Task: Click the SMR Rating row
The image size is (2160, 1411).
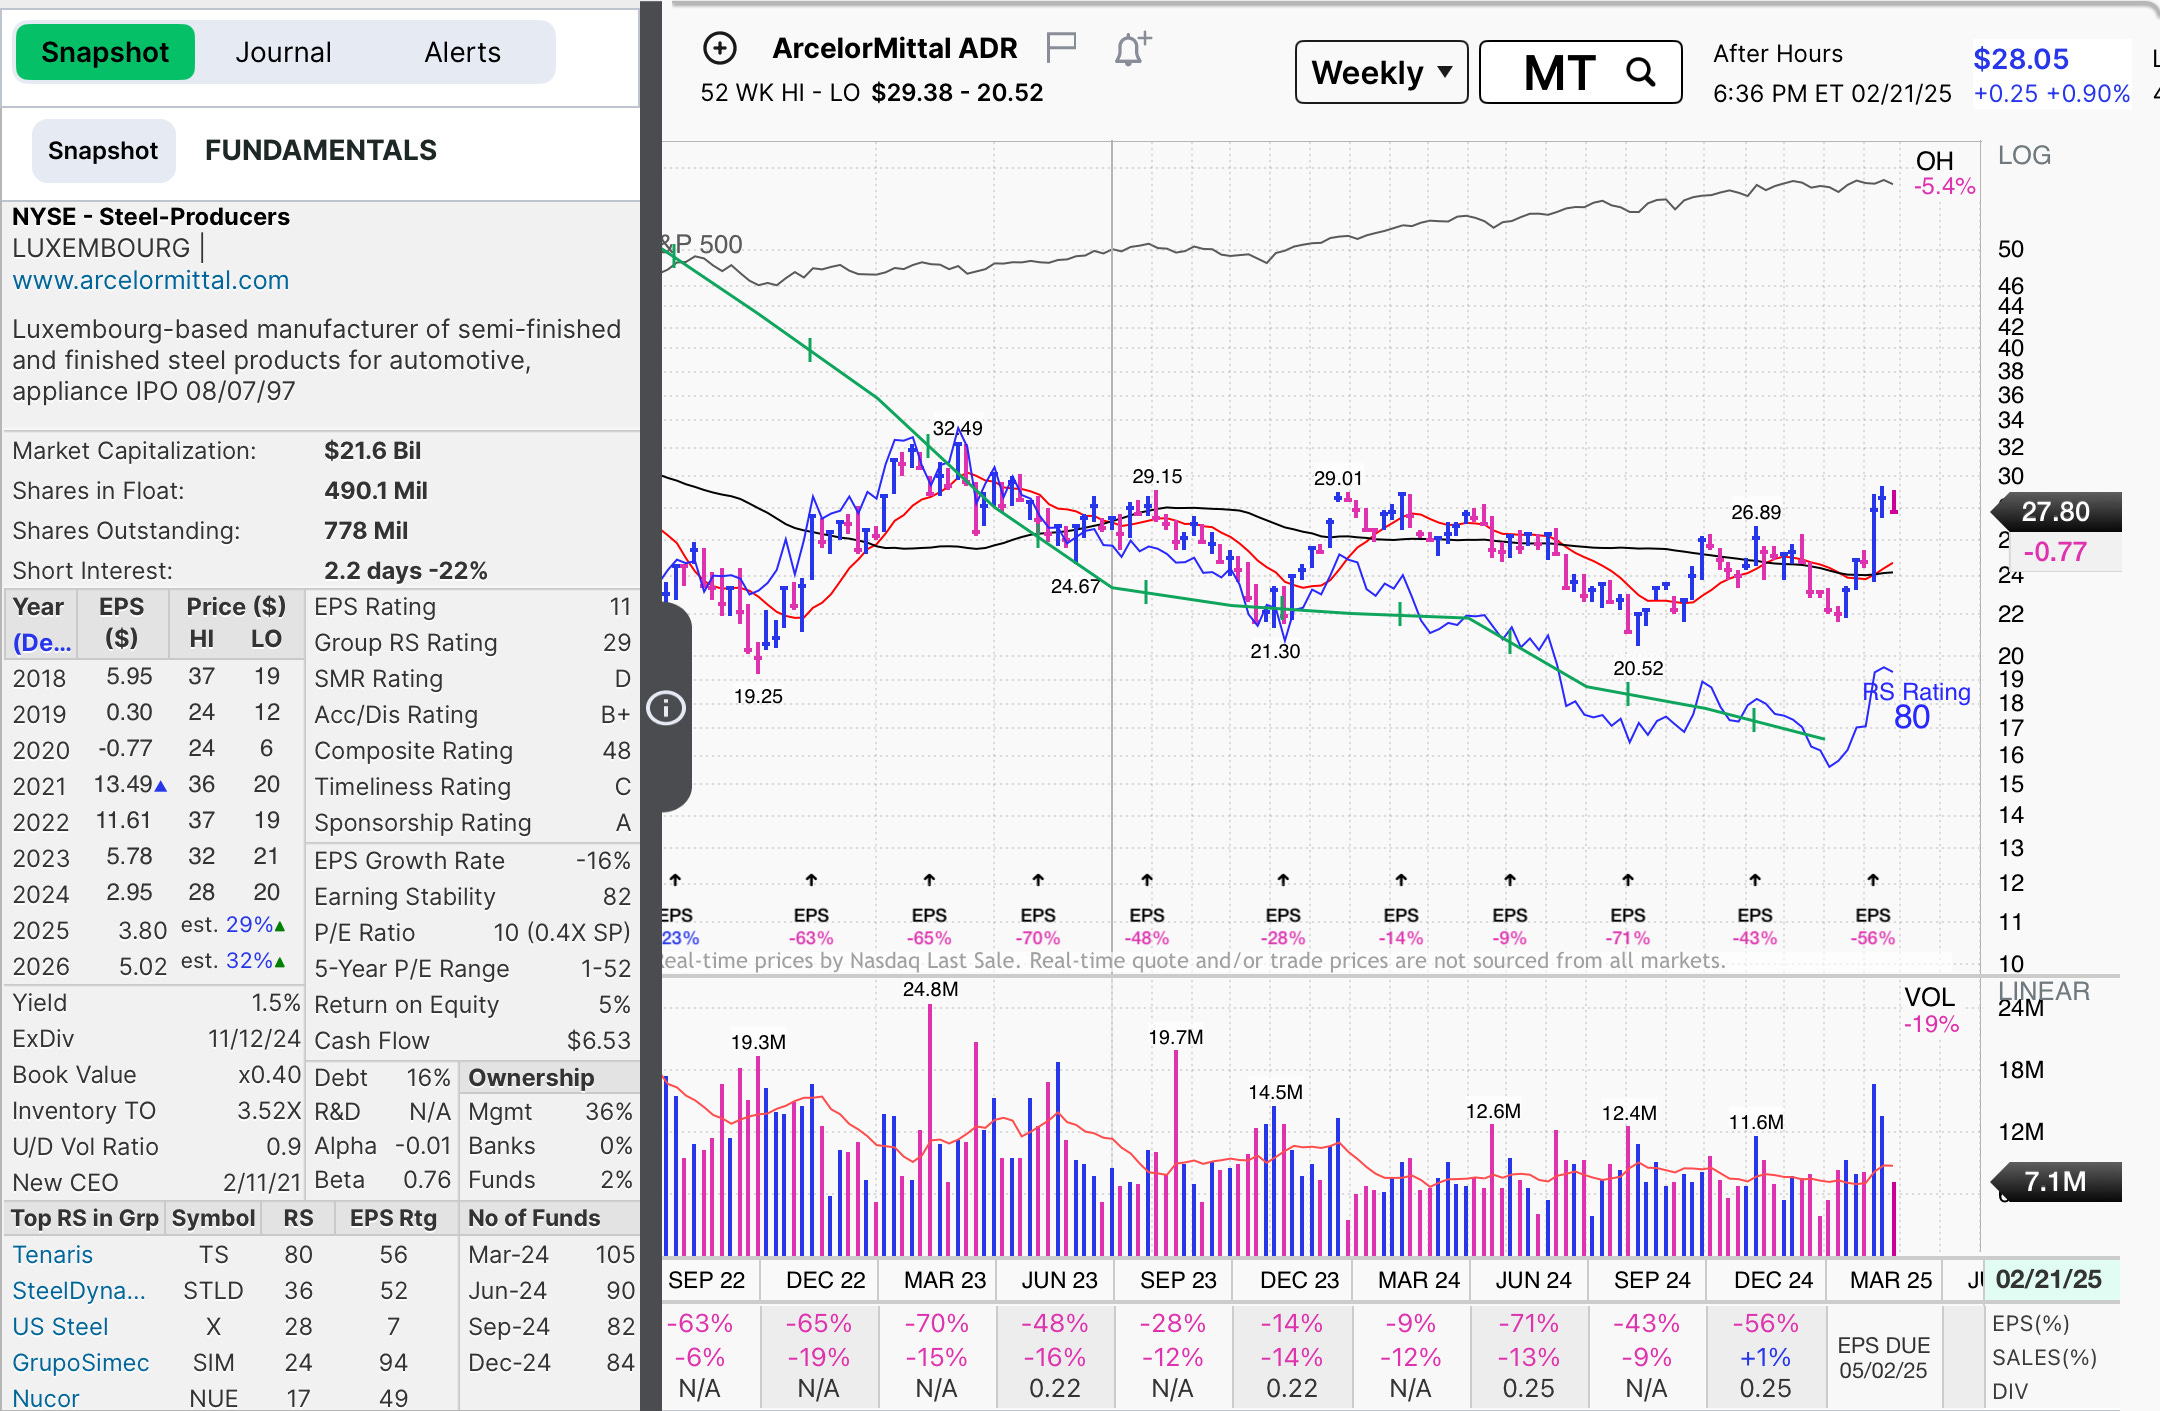Action: pos(472,679)
